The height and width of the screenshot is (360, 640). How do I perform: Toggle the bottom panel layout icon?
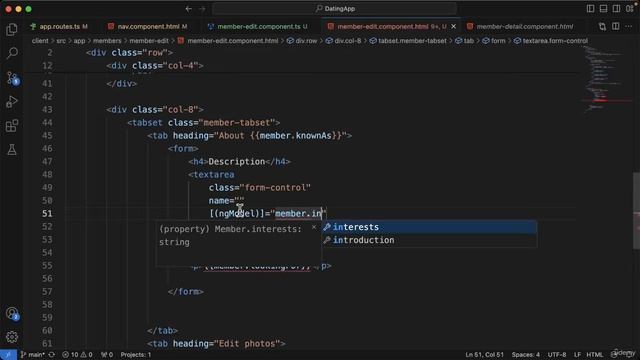(x=603, y=9)
